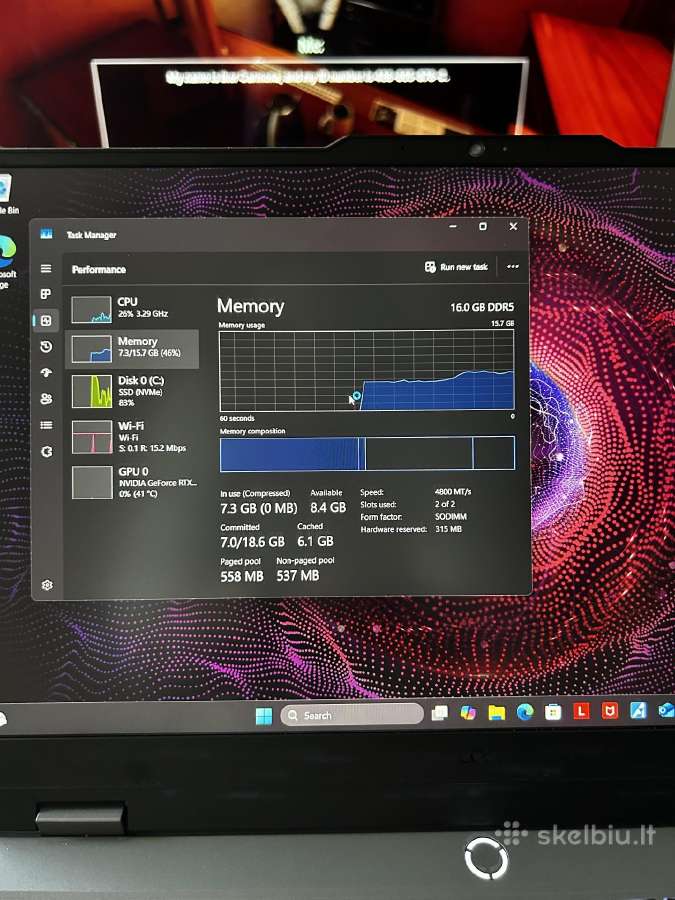Open the Users page icon
The image size is (675, 900).
pyautogui.click(x=46, y=399)
